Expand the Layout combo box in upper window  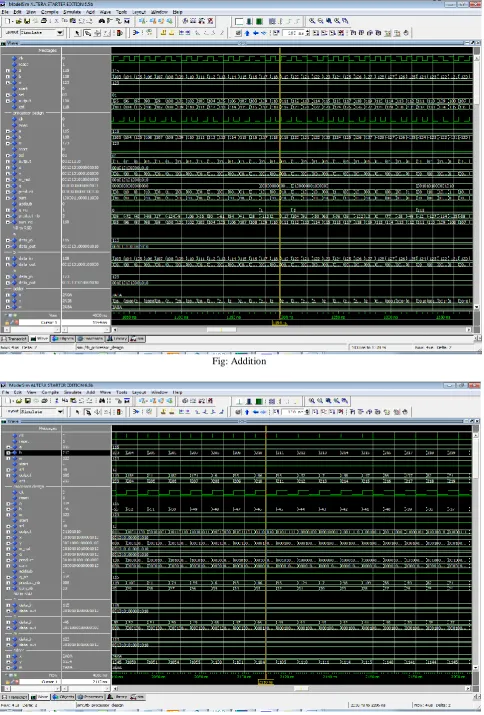60,33
